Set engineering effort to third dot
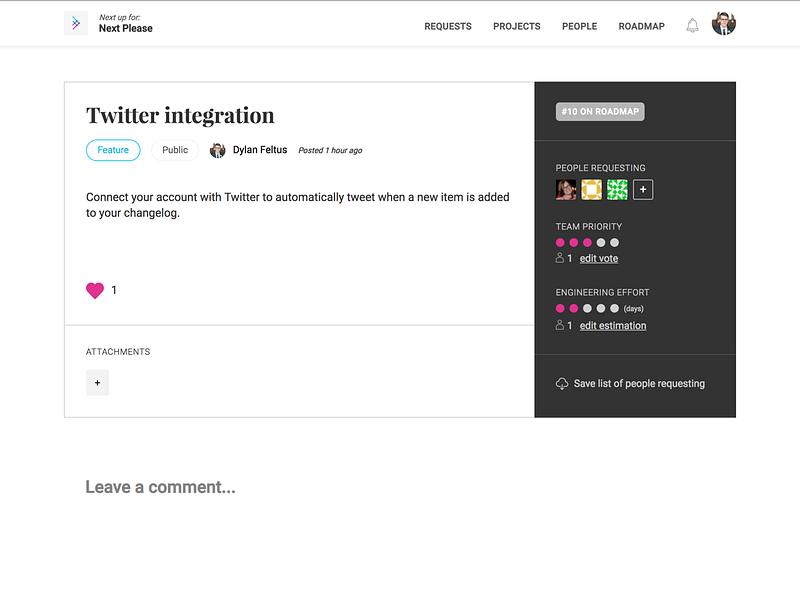The height and width of the screenshot is (600, 800). (x=587, y=308)
